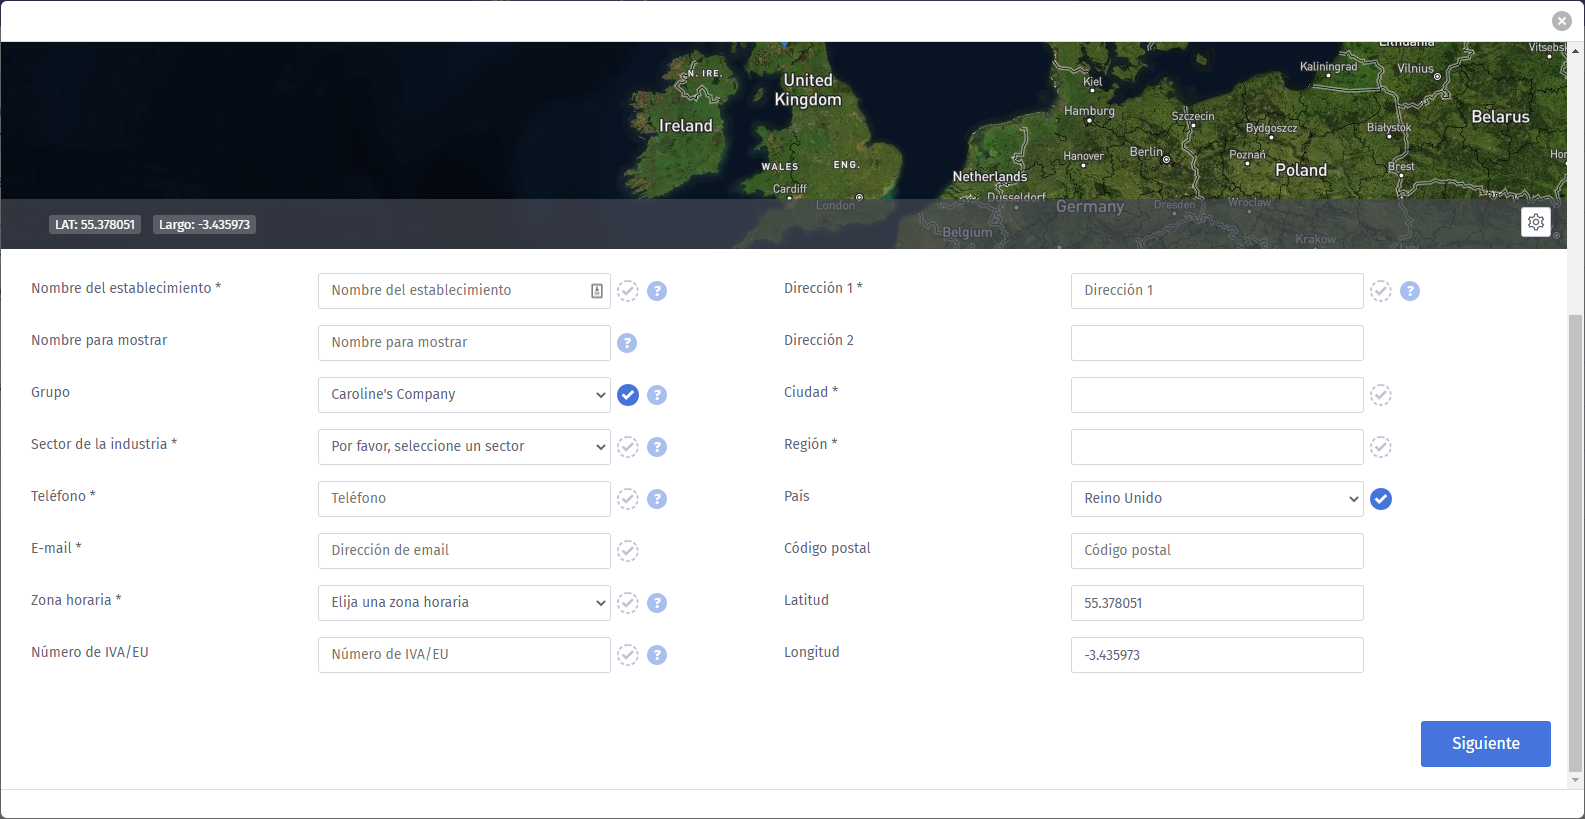Click Netherlands label on the map
The image size is (1585, 819).
pos(990,177)
